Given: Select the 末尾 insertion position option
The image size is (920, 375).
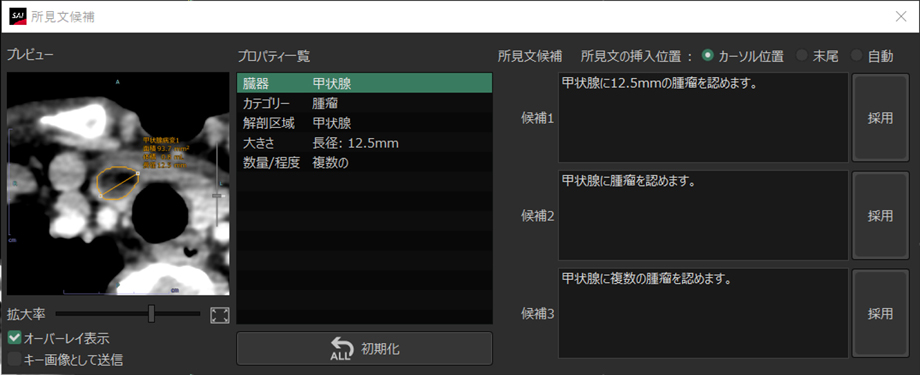Looking at the screenshot, I should coord(801,56).
